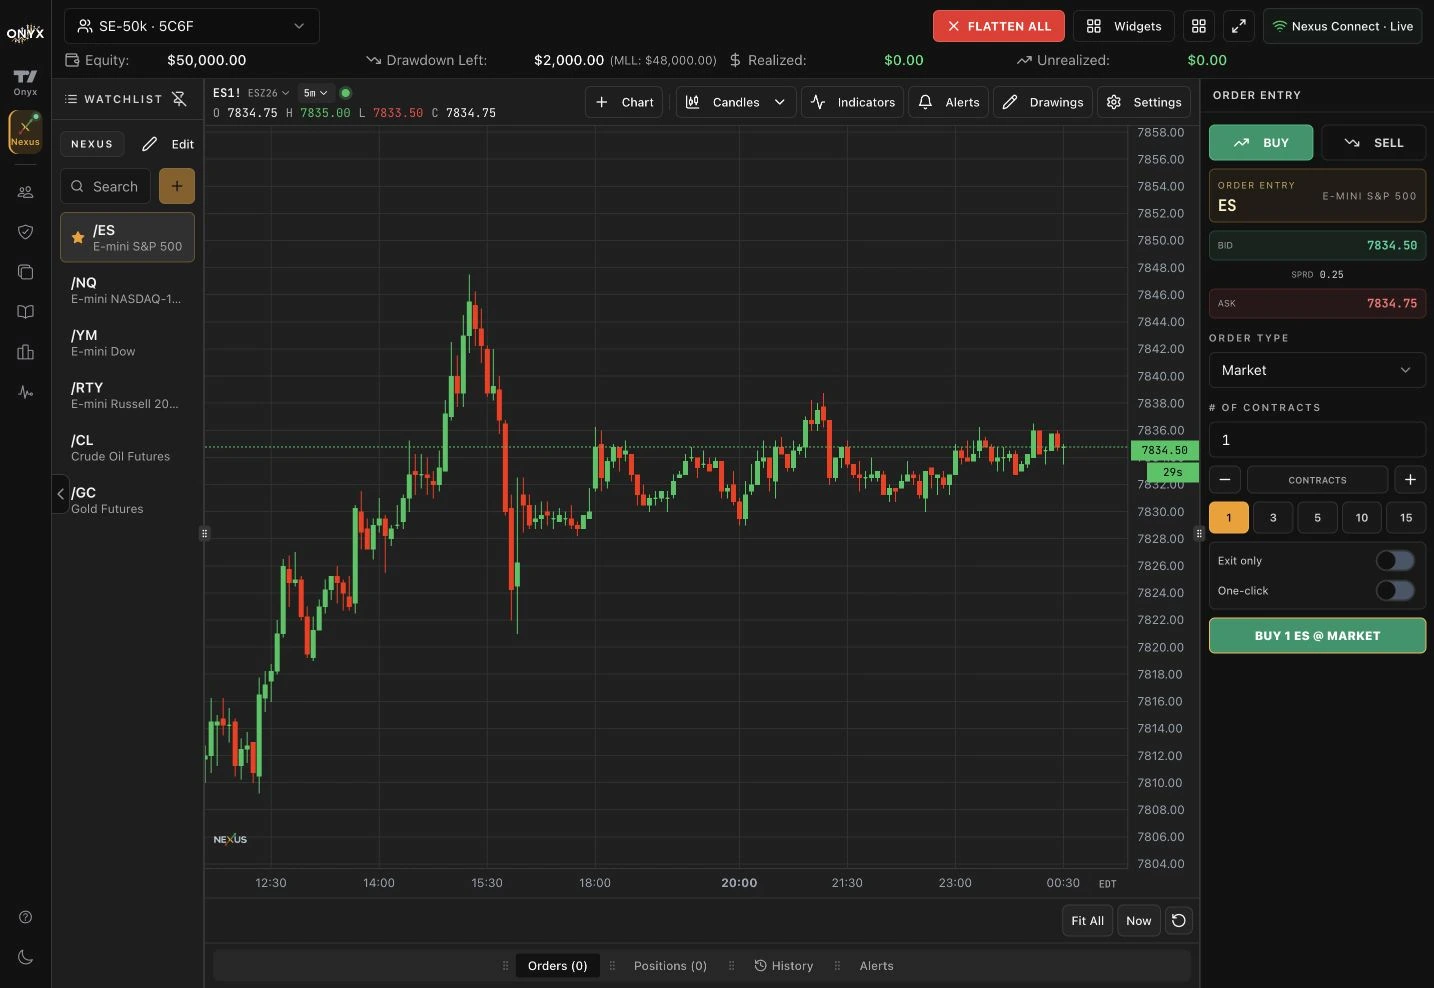
Task: Open the Market order type dropdown
Action: click(1317, 370)
